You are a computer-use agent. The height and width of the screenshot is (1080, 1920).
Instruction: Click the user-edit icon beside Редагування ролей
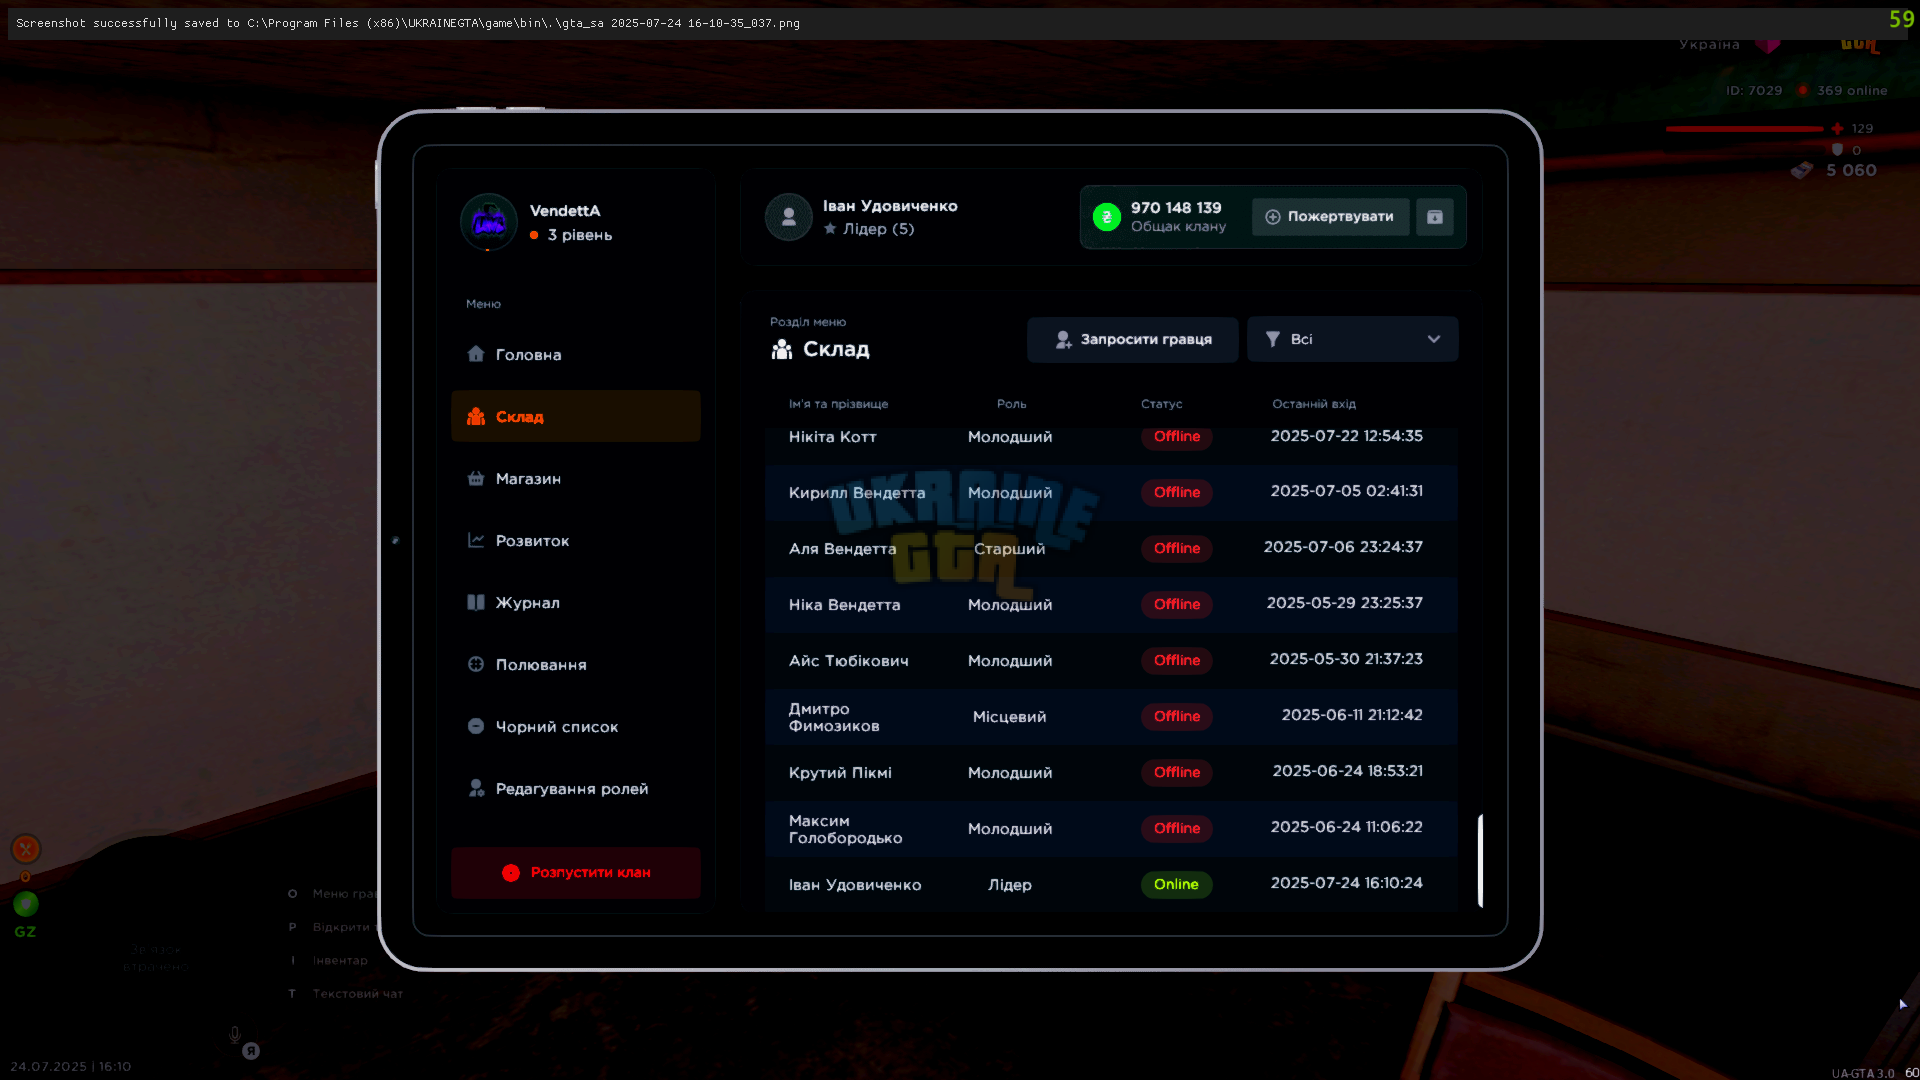pyautogui.click(x=476, y=788)
